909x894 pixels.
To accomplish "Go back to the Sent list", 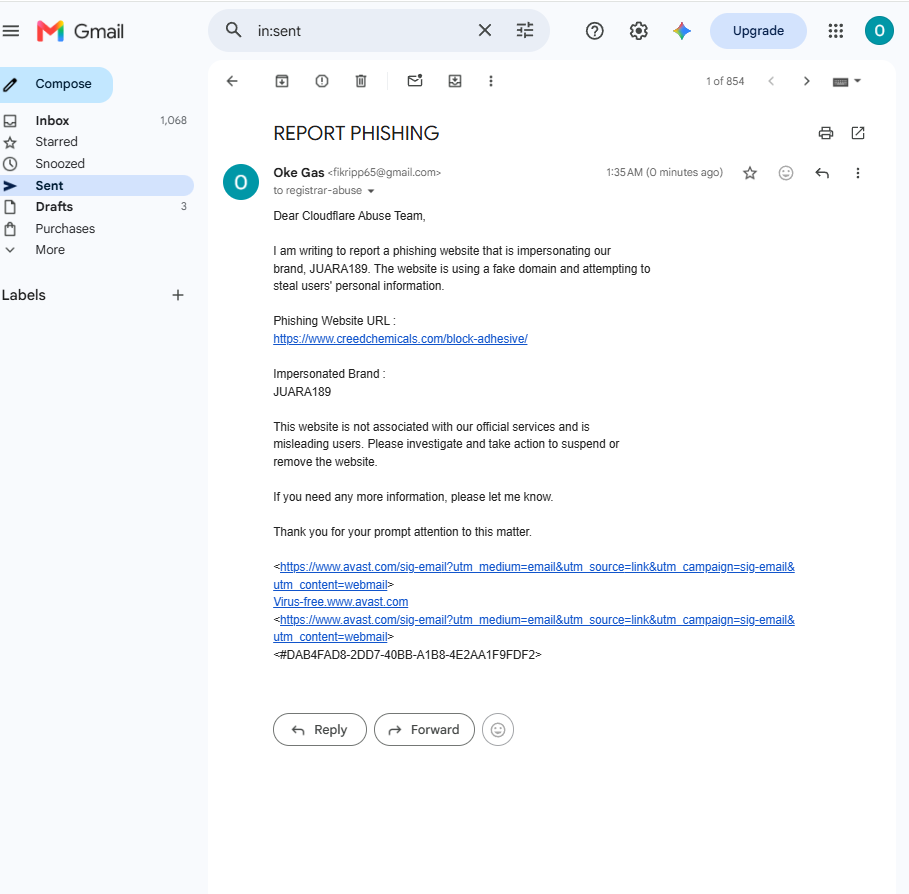I will pos(232,81).
